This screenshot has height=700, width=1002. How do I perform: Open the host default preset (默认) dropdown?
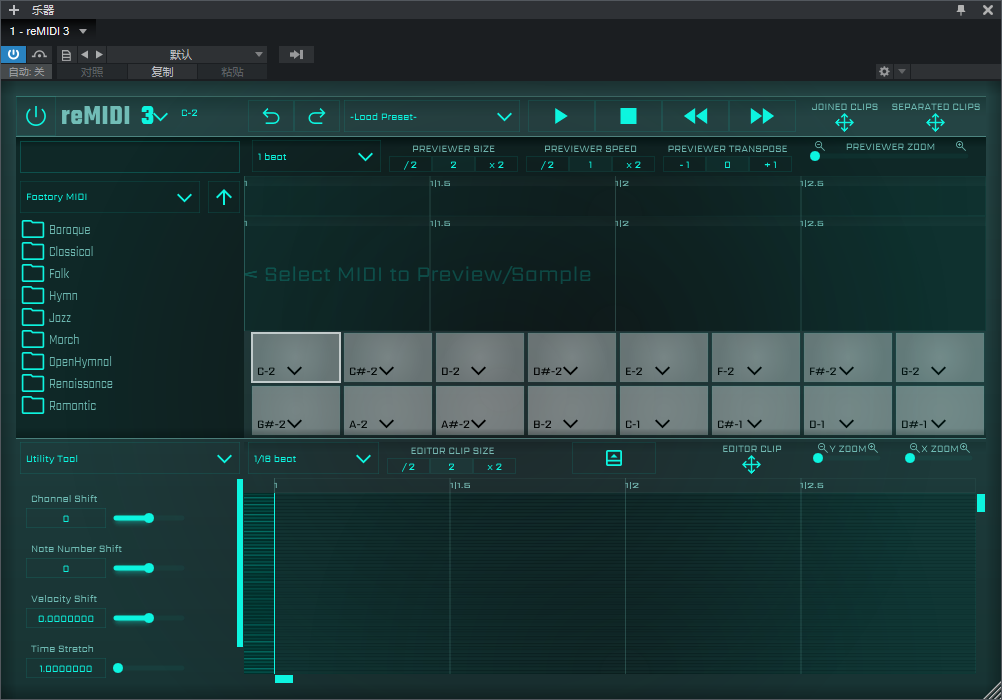point(186,54)
